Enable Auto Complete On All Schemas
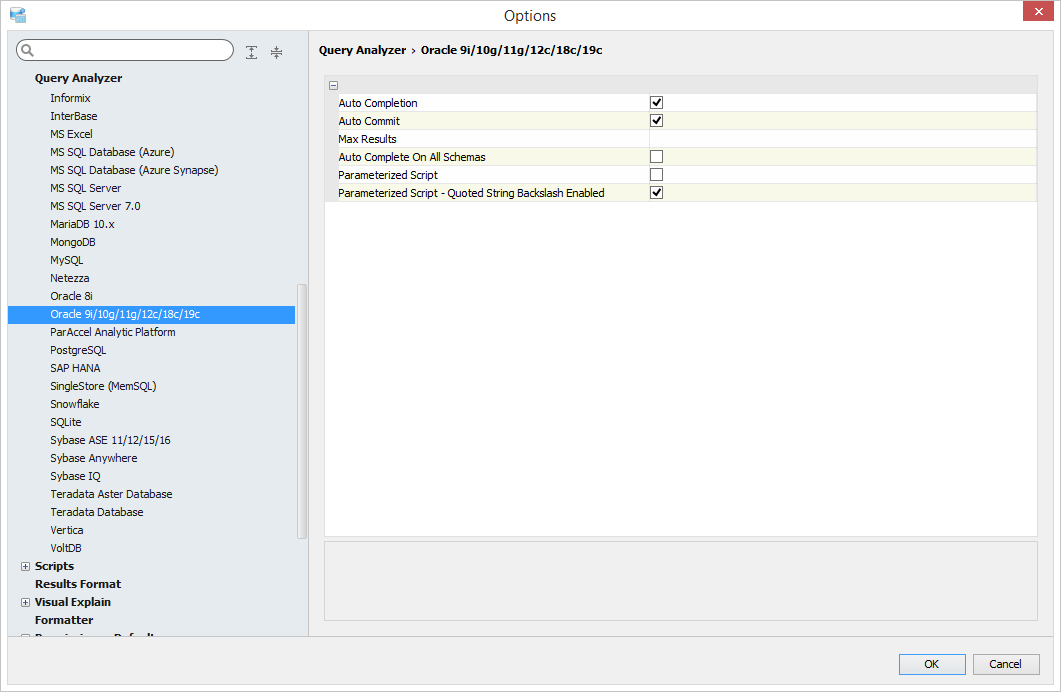Screen dimensions: 1061x692 tap(657, 156)
